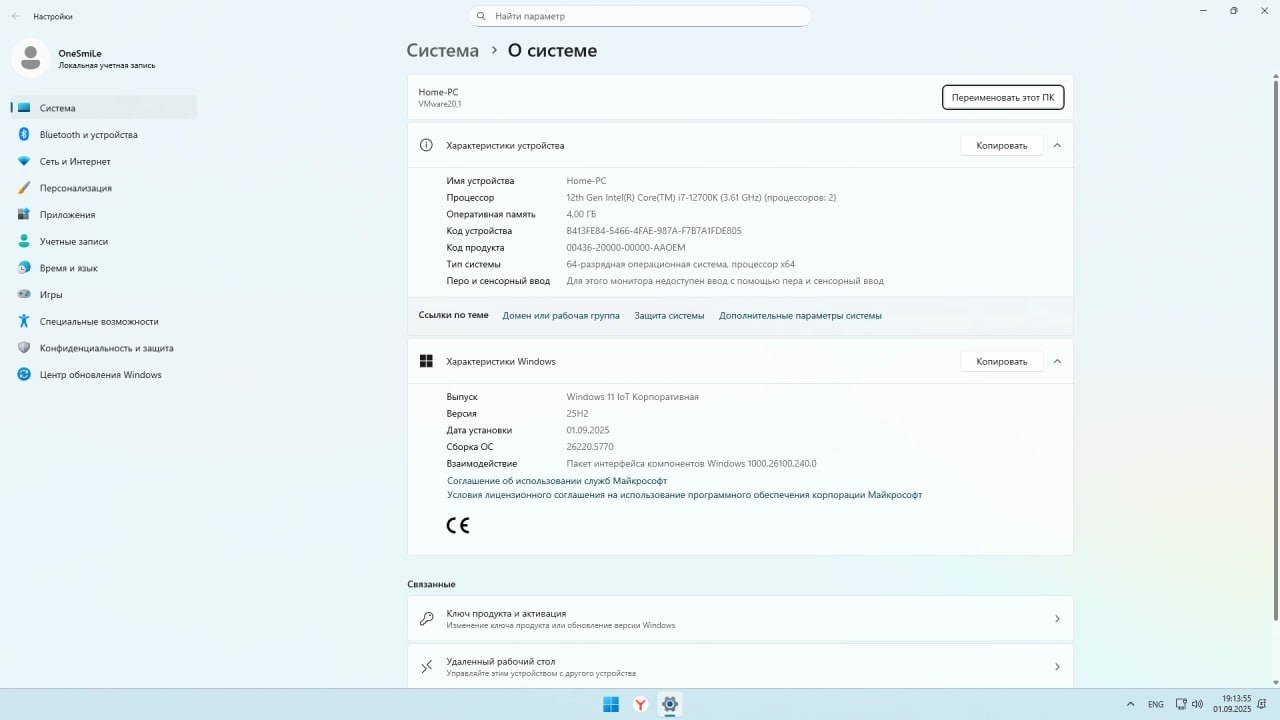Screen dimensions: 1280x720
Task: Open Bluetooth и устройства settings
Action: coord(104,134)
